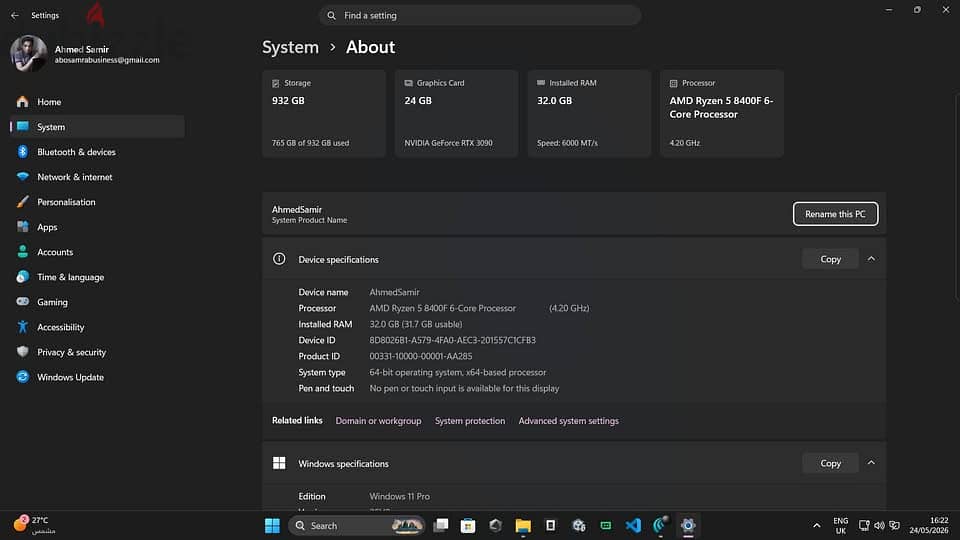Click the Bluetooth icon in the sidebar

(x=23, y=152)
